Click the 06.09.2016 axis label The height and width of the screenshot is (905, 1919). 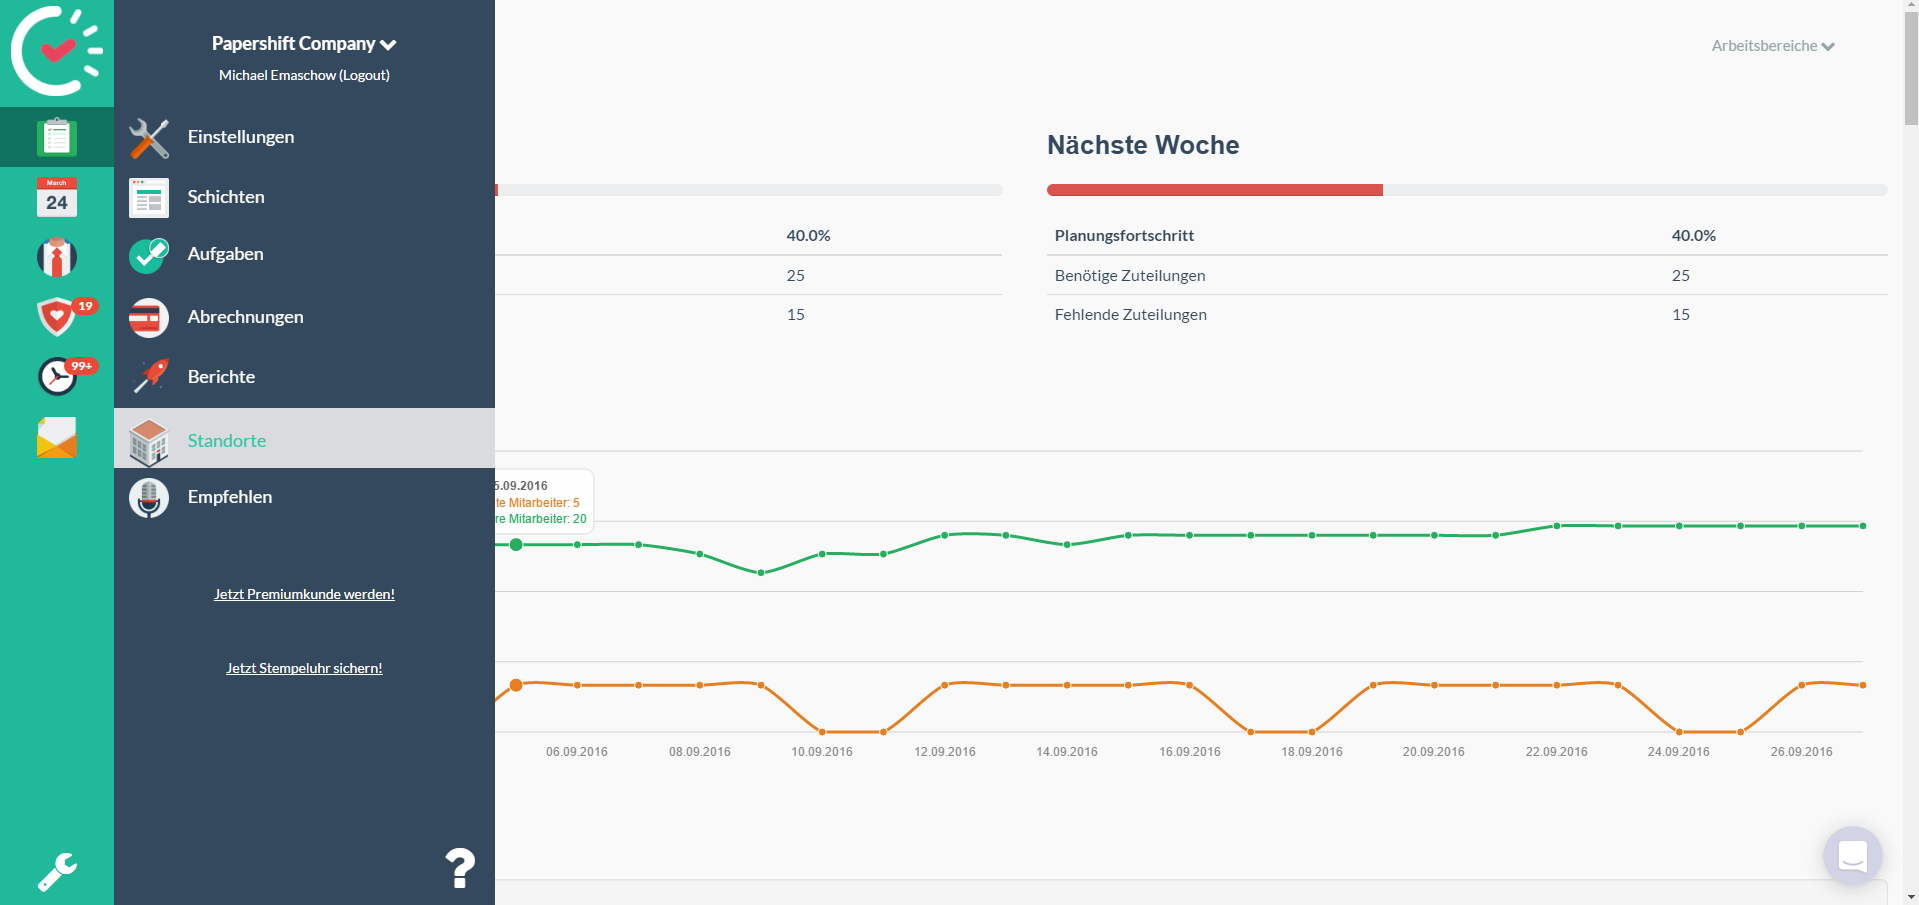[577, 752]
